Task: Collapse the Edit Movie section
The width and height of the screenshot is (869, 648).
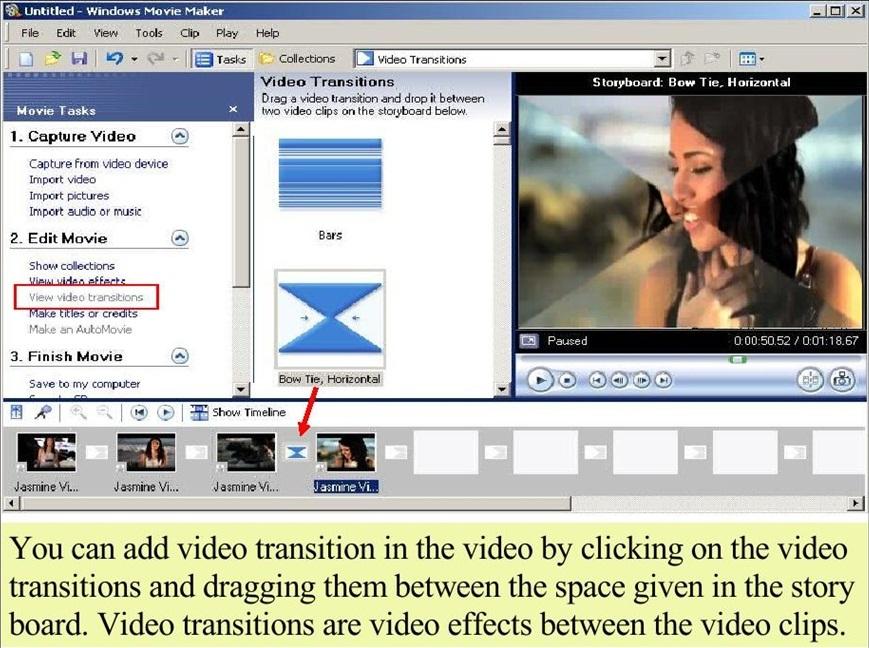Action: click(x=180, y=238)
